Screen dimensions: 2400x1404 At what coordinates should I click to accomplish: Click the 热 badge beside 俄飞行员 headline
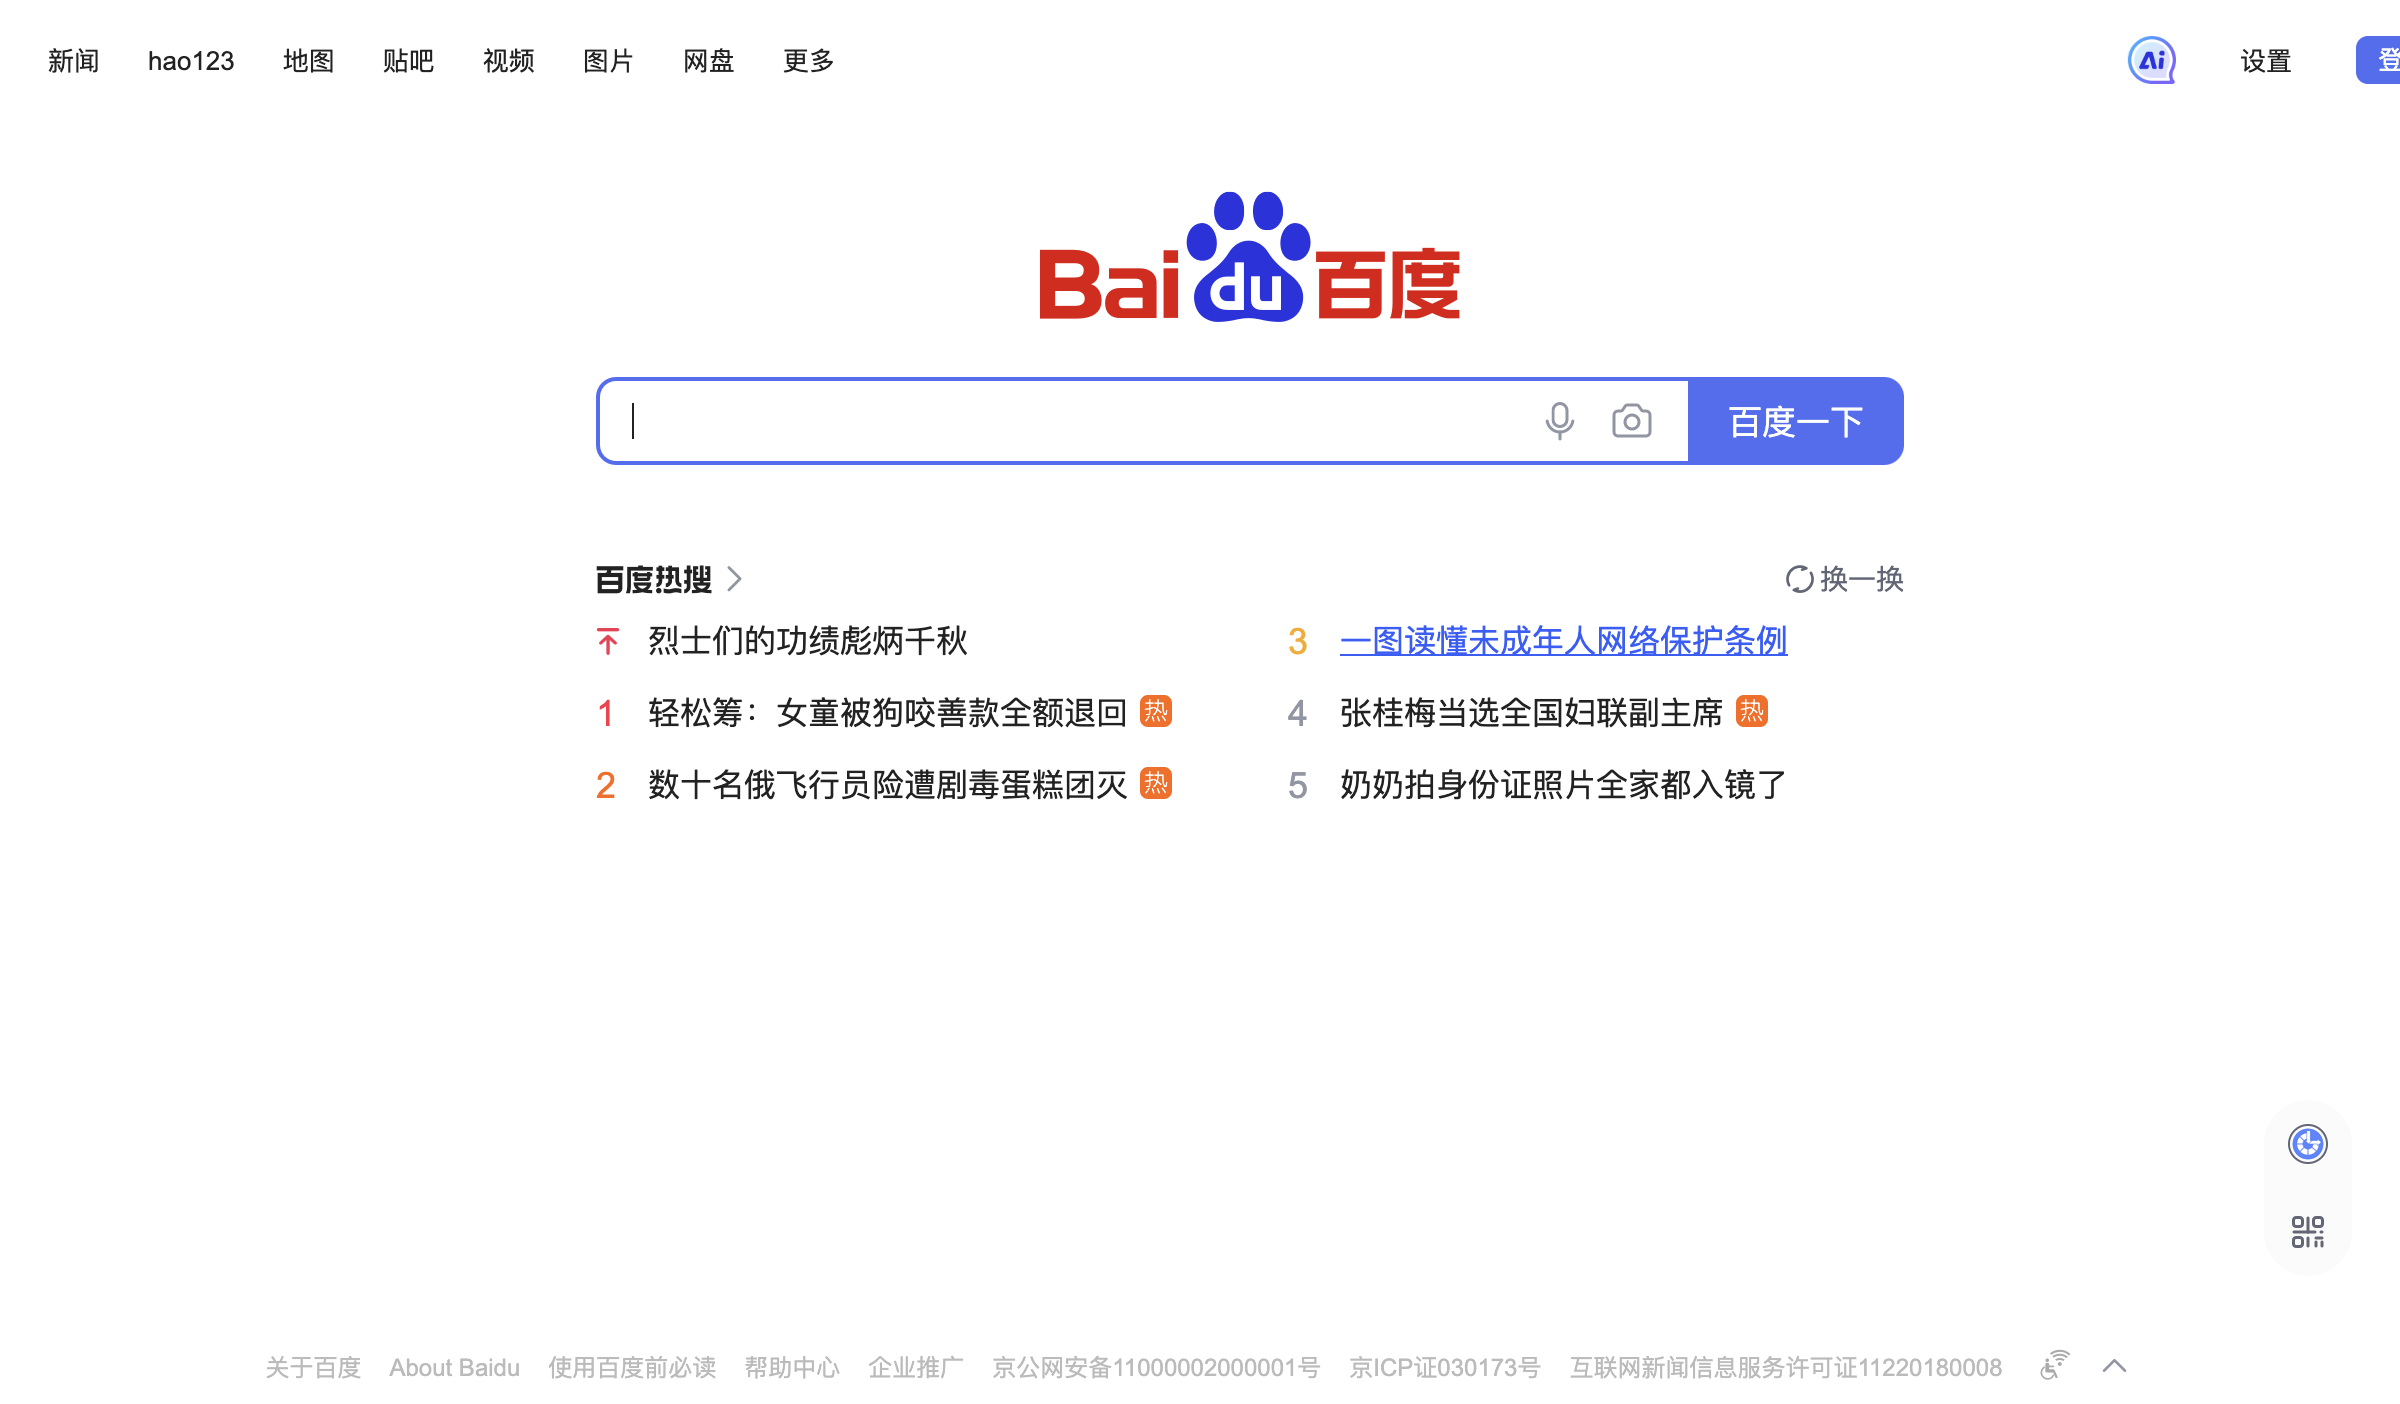click(1156, 783)
